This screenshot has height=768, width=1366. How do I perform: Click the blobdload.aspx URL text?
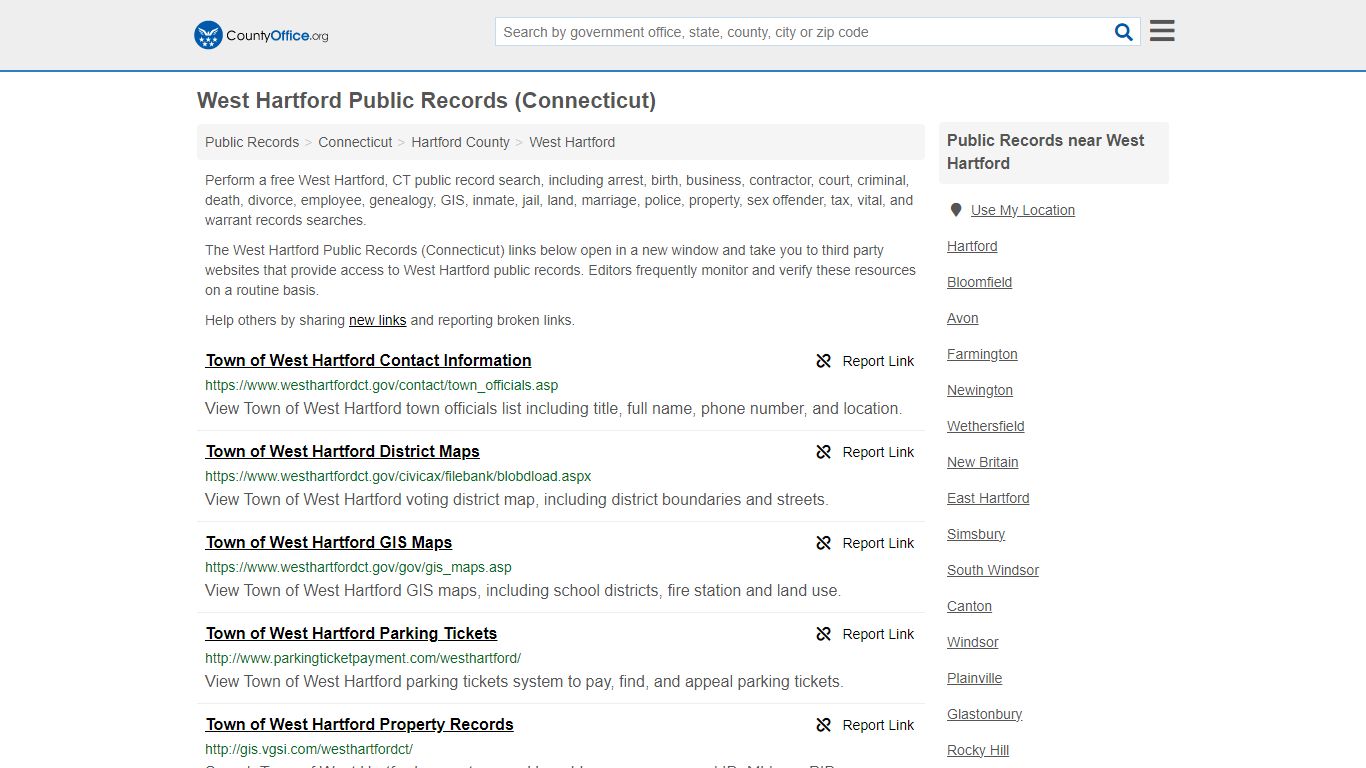(398, 476)
